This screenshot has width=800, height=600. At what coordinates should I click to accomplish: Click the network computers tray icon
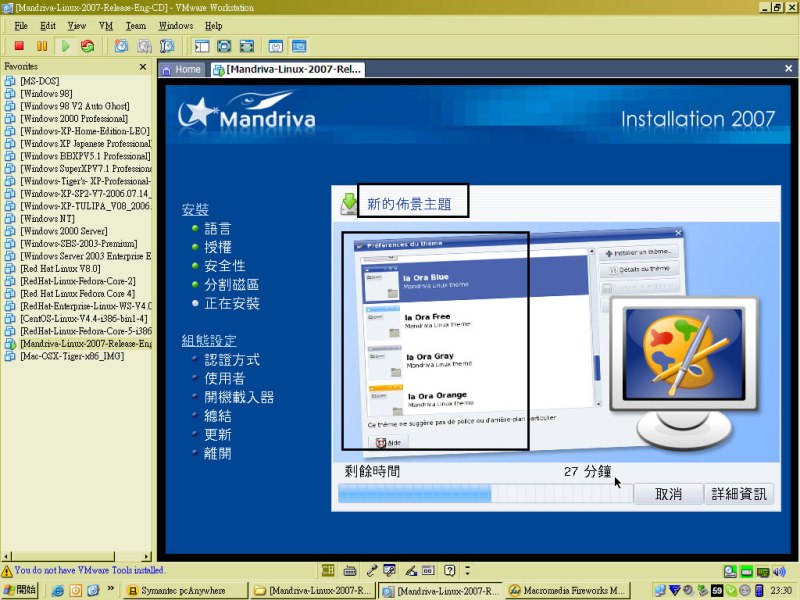(660, 590)
